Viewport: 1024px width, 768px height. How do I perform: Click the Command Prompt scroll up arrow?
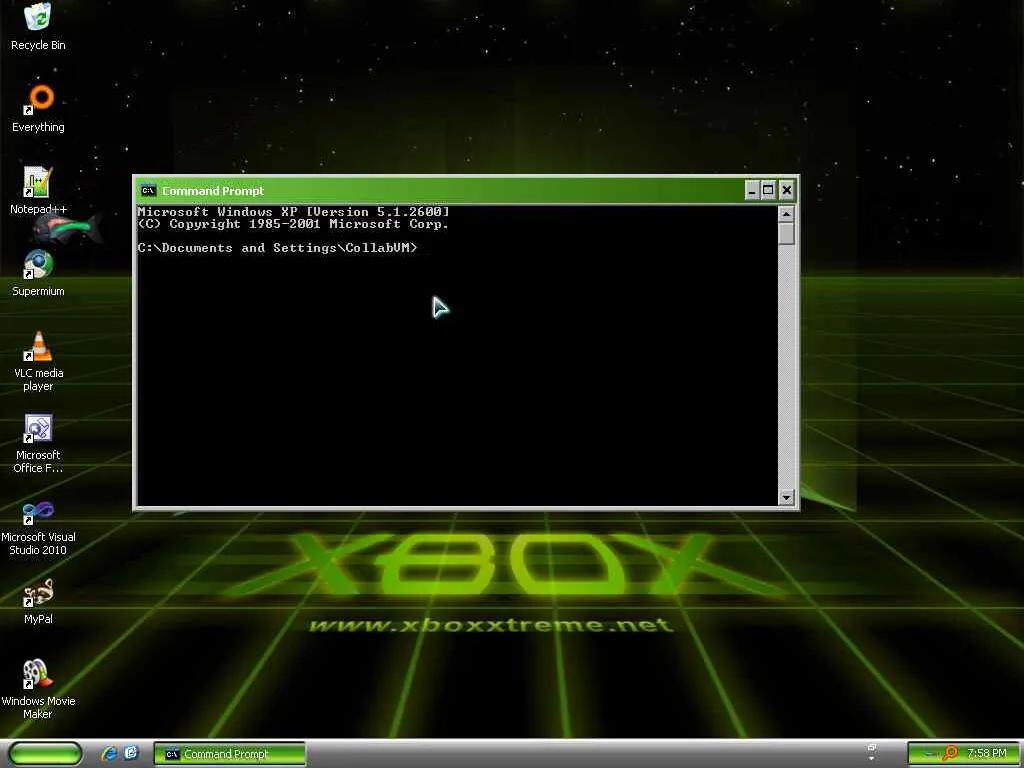786,214
